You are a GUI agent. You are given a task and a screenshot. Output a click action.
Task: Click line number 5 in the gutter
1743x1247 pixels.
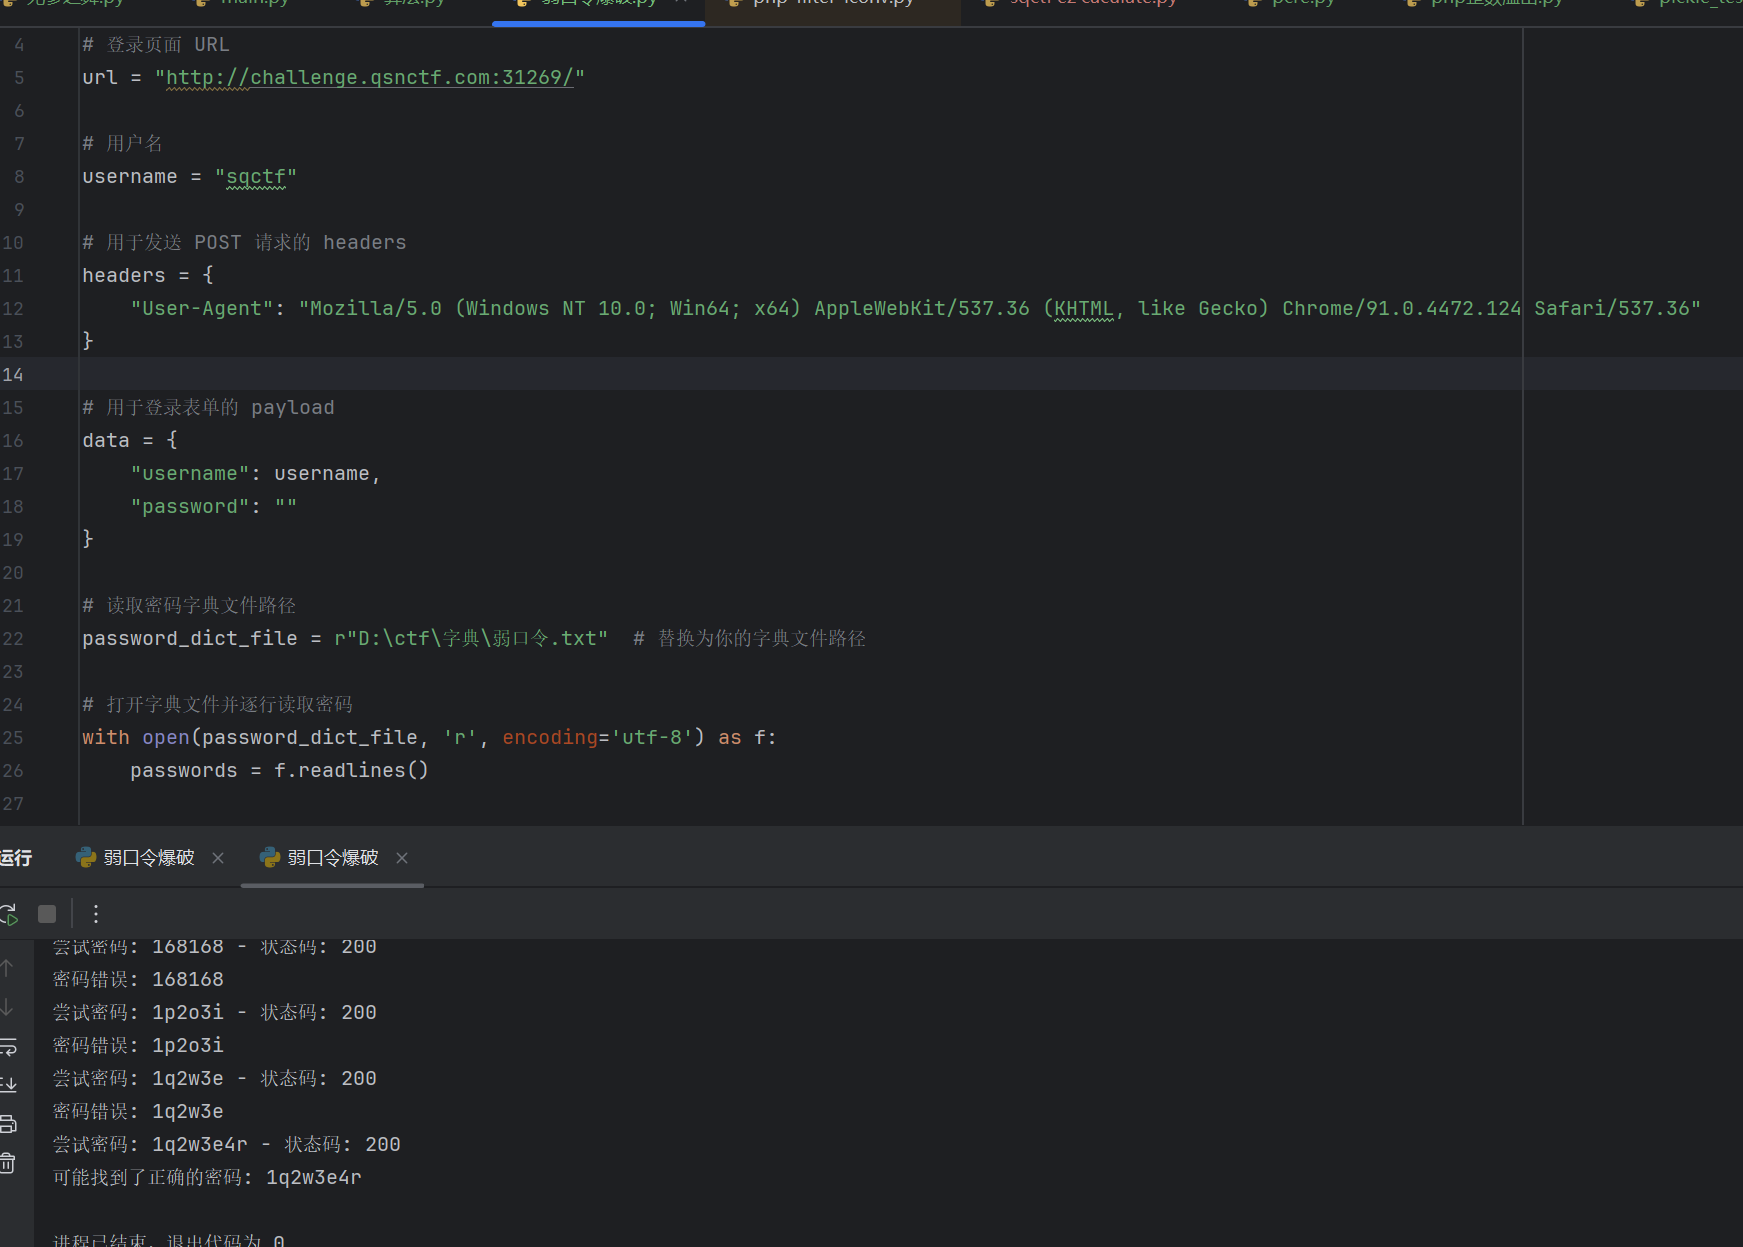(x=19, y=77)
